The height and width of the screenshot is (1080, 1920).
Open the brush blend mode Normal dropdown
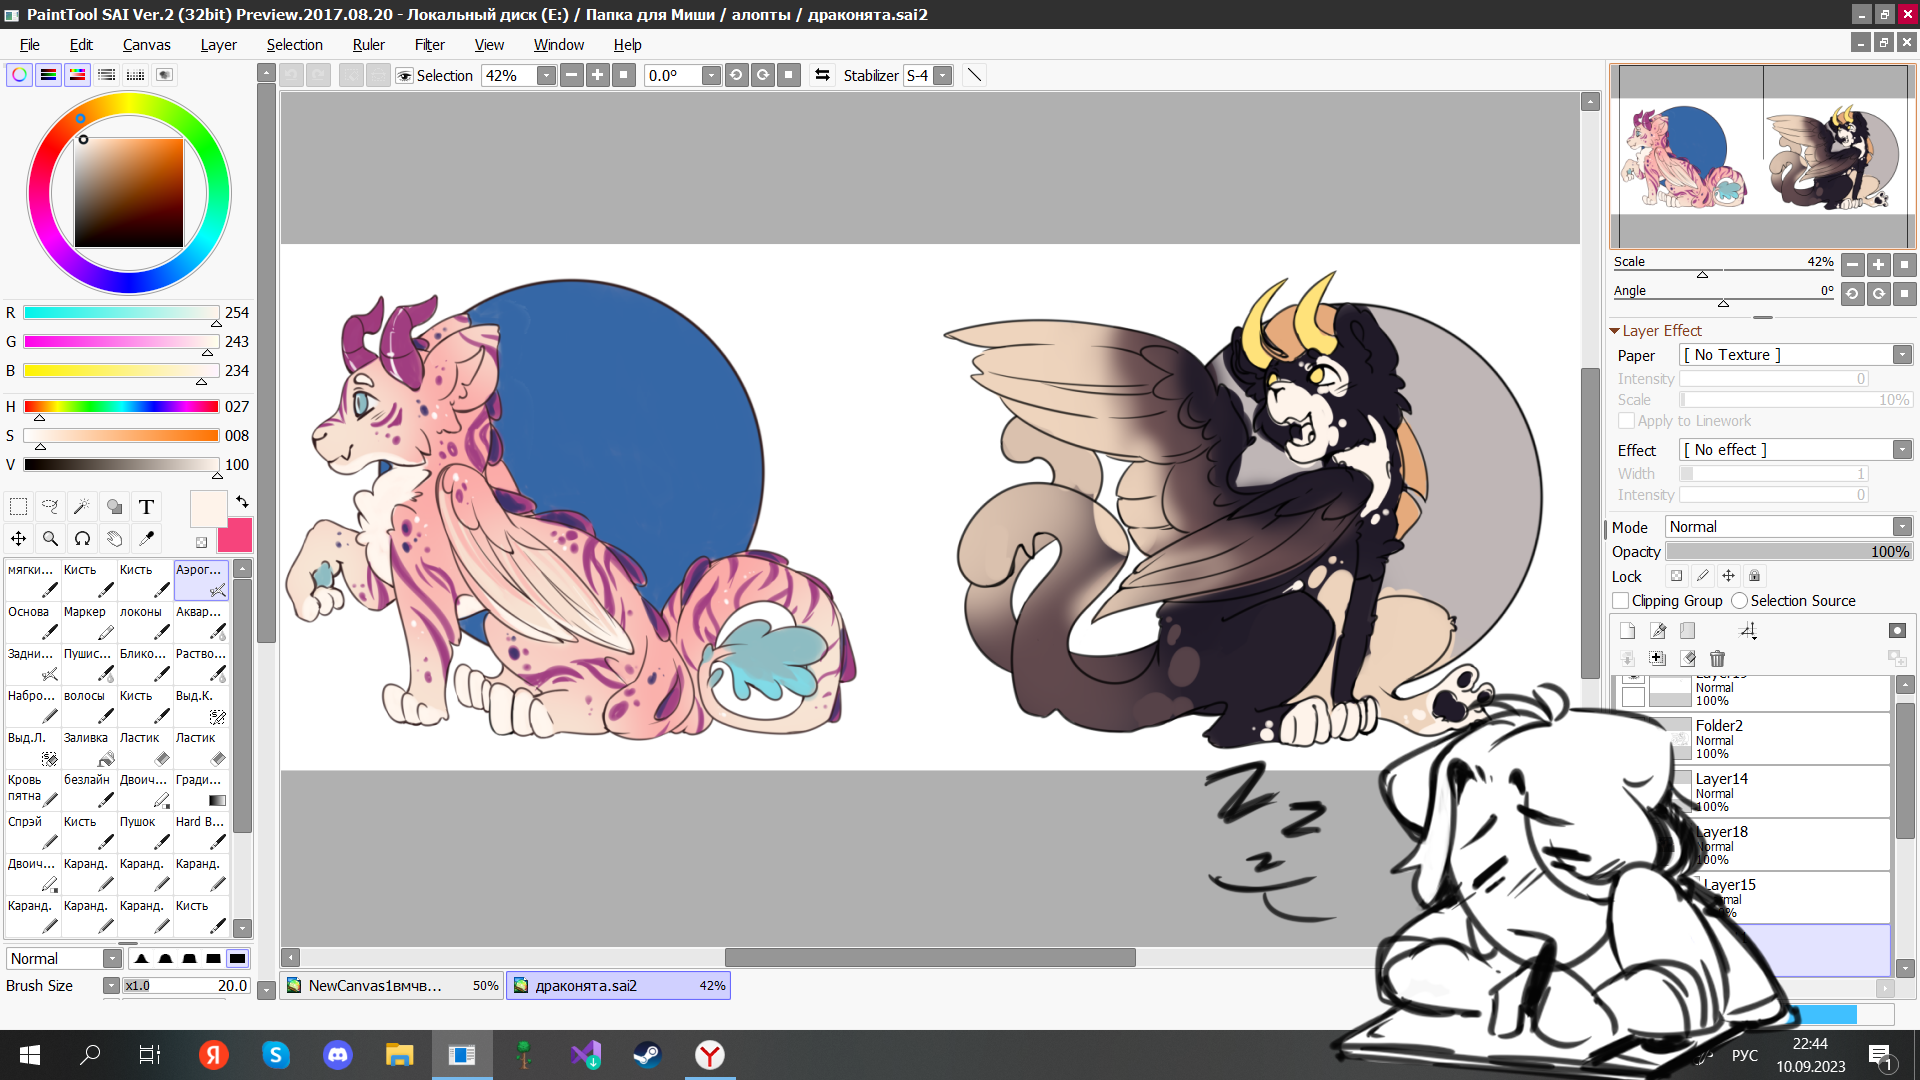[x=64, y=958]
